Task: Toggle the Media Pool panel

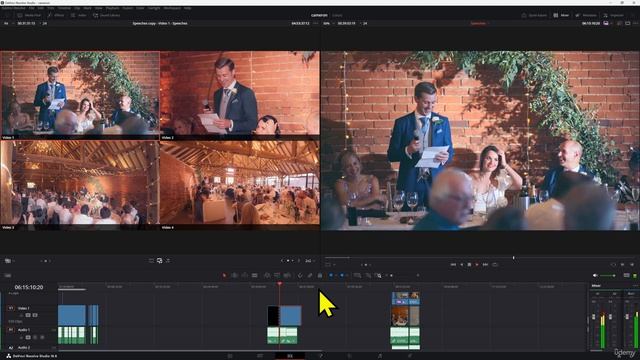Action: coord(29,15)
